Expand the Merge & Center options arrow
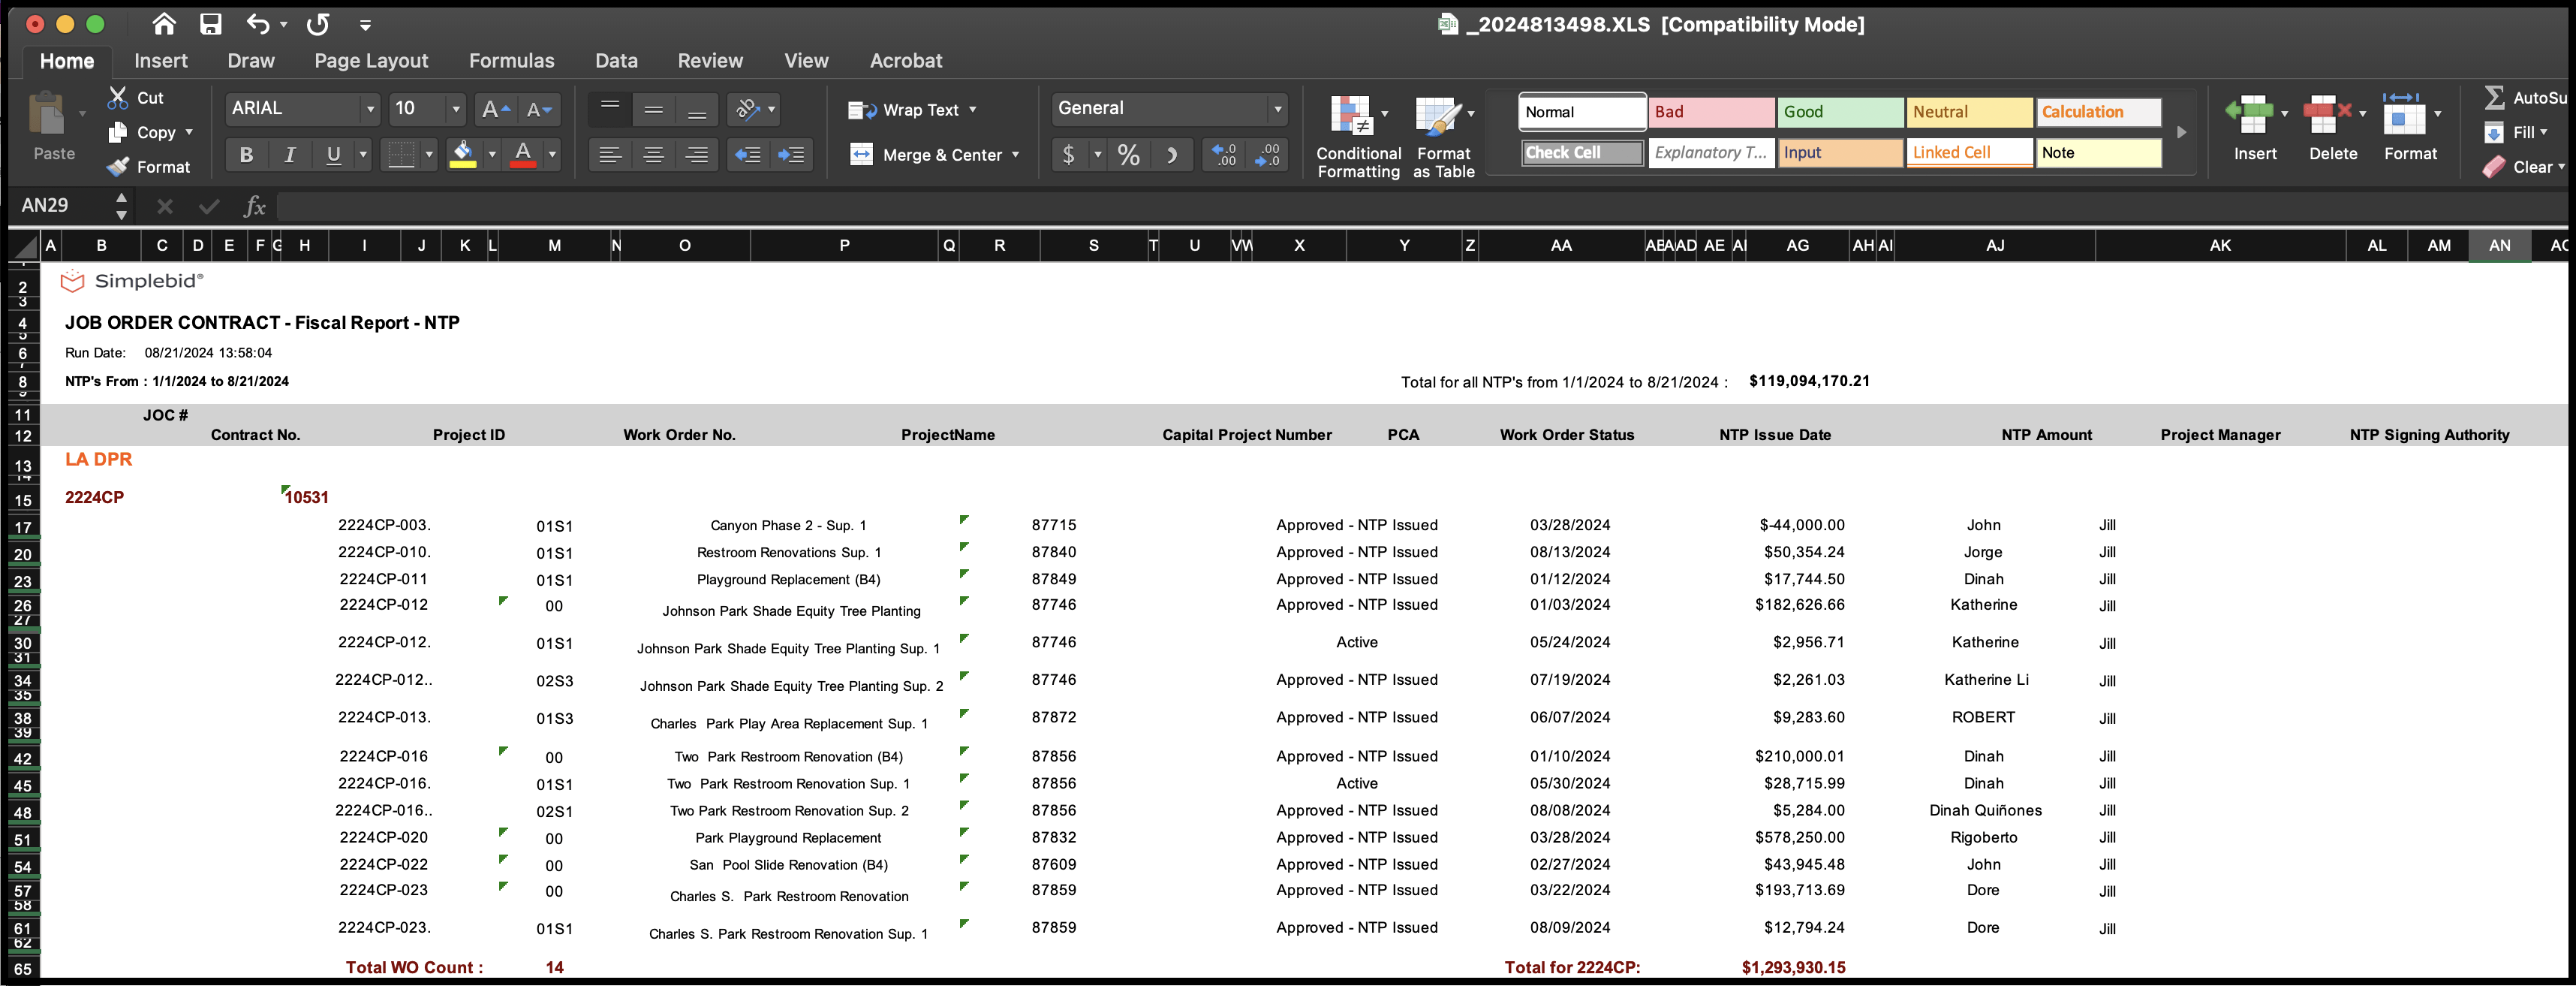 pos(1015,155)
